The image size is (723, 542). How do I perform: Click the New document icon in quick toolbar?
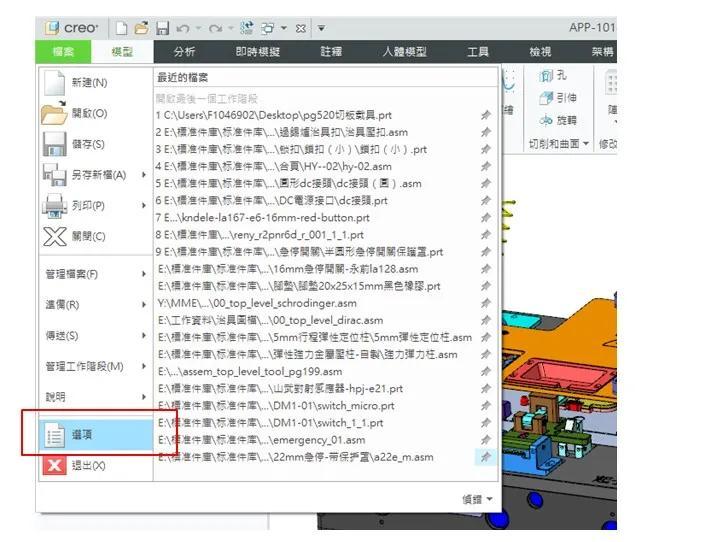coord(121,28)
